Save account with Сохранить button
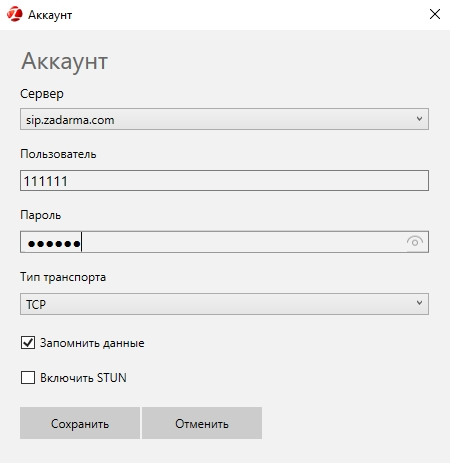The width and height of the screenshot is (450, 463). (80, 423)
